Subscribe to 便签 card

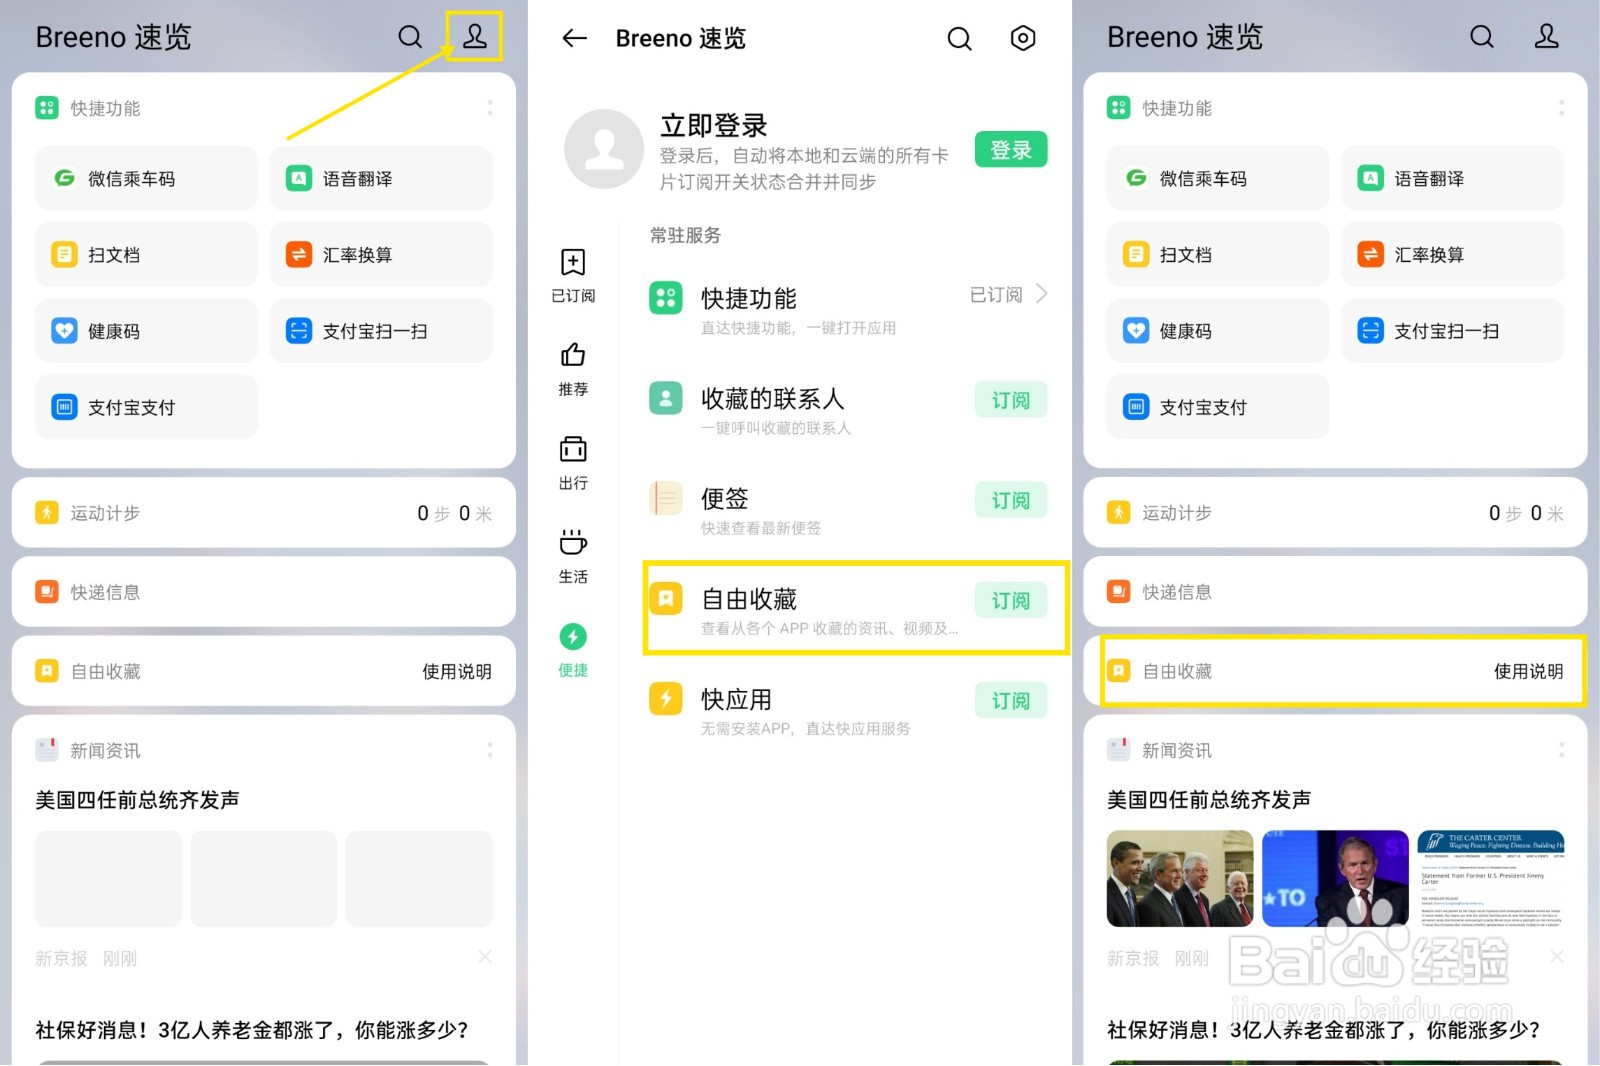click(x=1011, y=500)
